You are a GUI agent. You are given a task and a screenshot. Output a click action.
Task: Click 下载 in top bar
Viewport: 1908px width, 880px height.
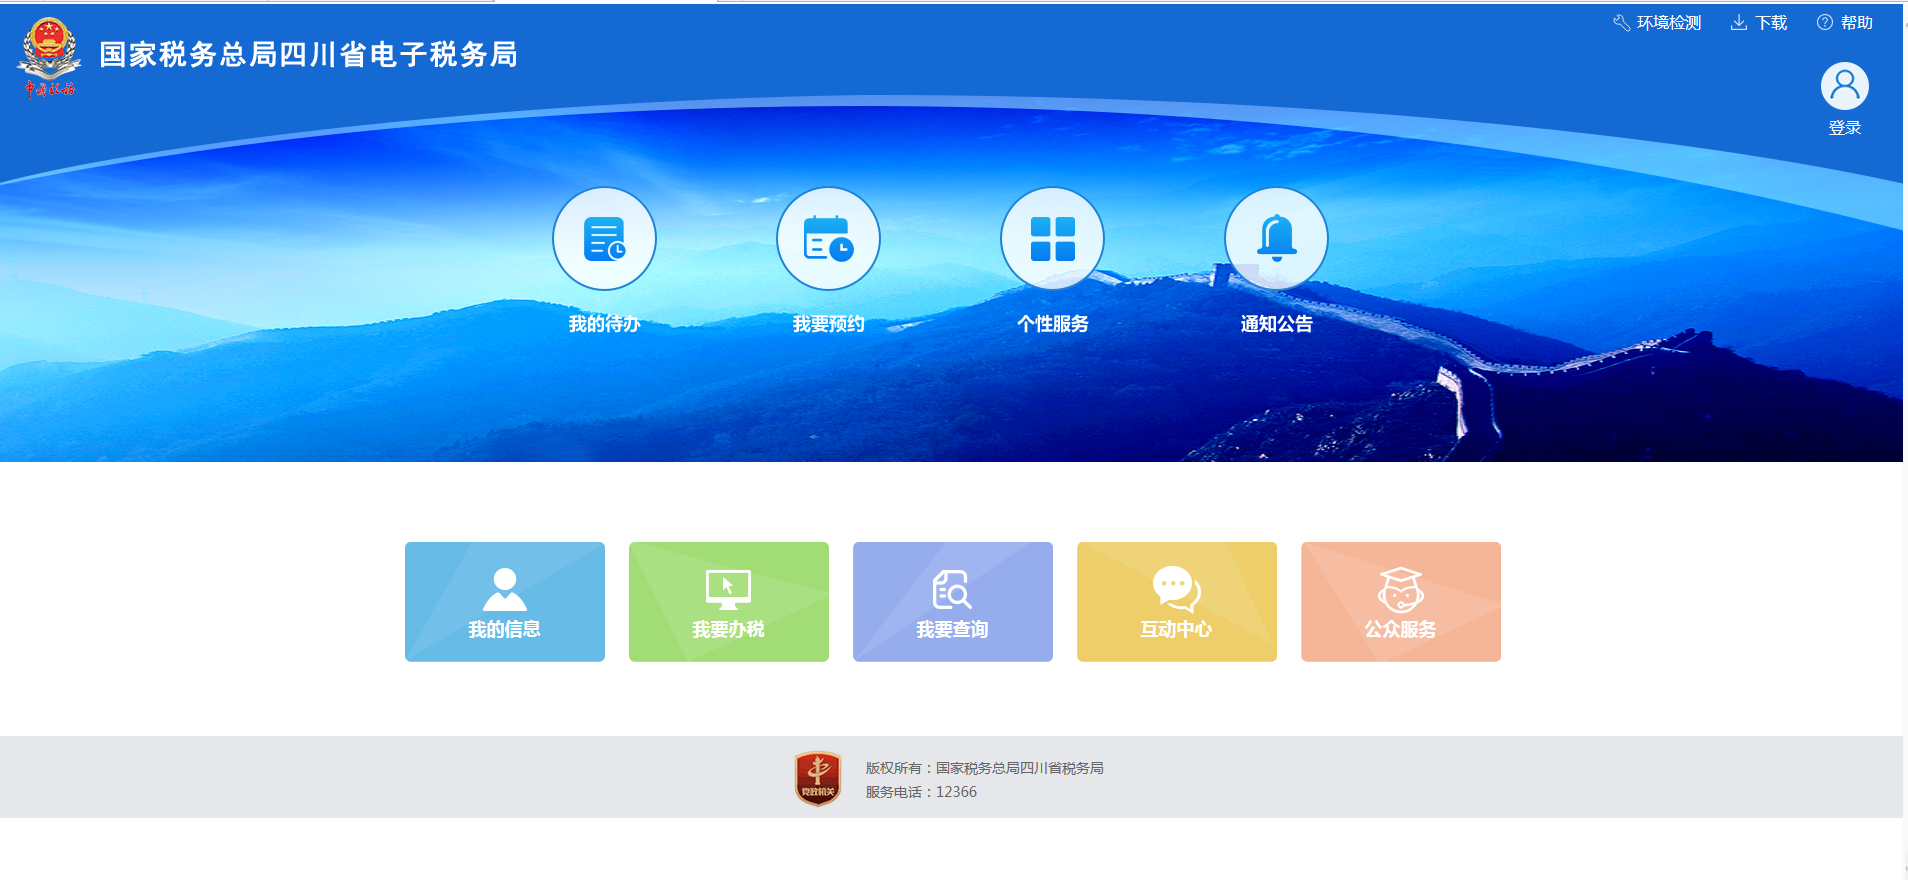tap(1759, 23)
